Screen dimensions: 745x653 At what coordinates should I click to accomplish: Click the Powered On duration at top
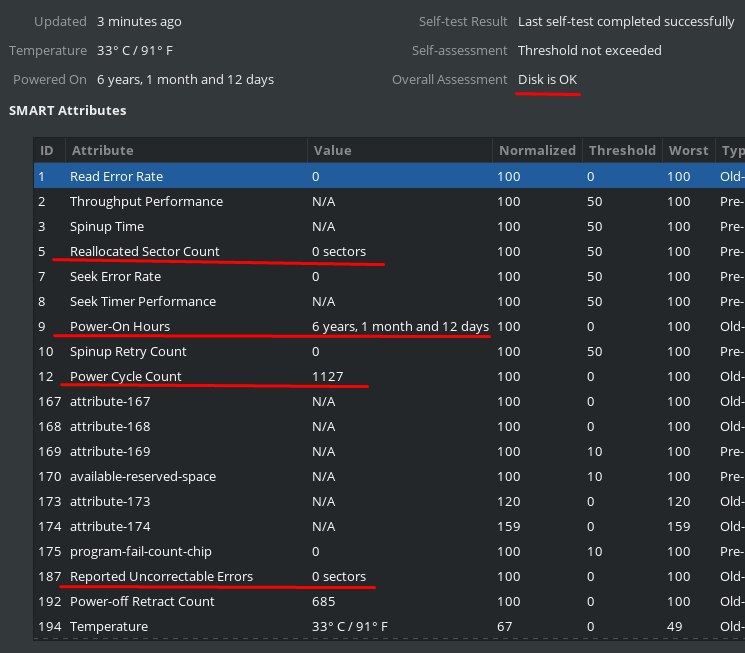[185, 79]
